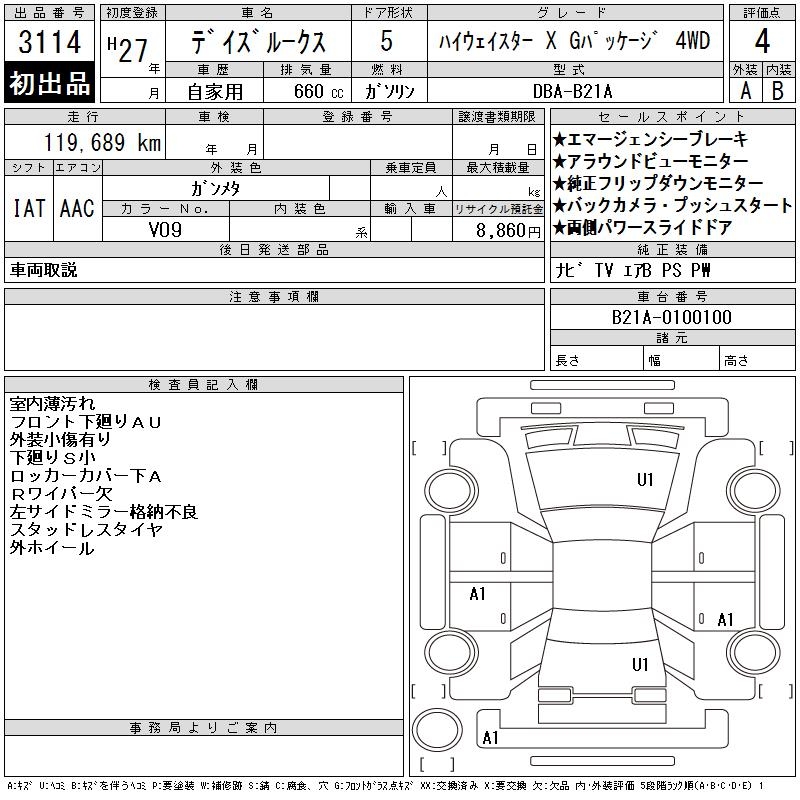Select the interior grade B cell

778,90
